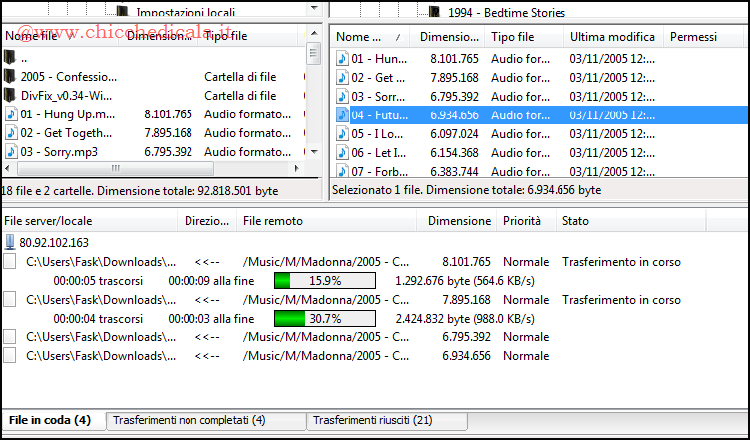
Task: Select the 'File in coda (4)' tab
Action: 50,421
